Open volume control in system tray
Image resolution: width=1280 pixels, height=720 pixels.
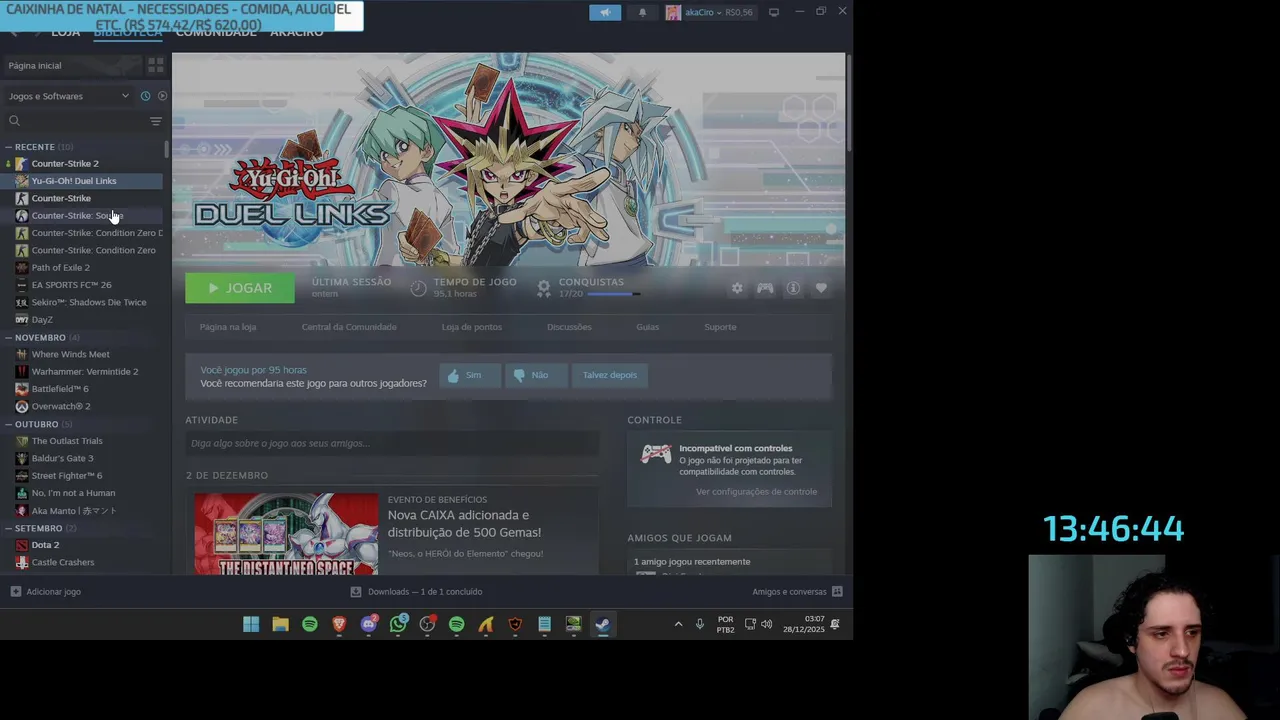pos(766,624)
